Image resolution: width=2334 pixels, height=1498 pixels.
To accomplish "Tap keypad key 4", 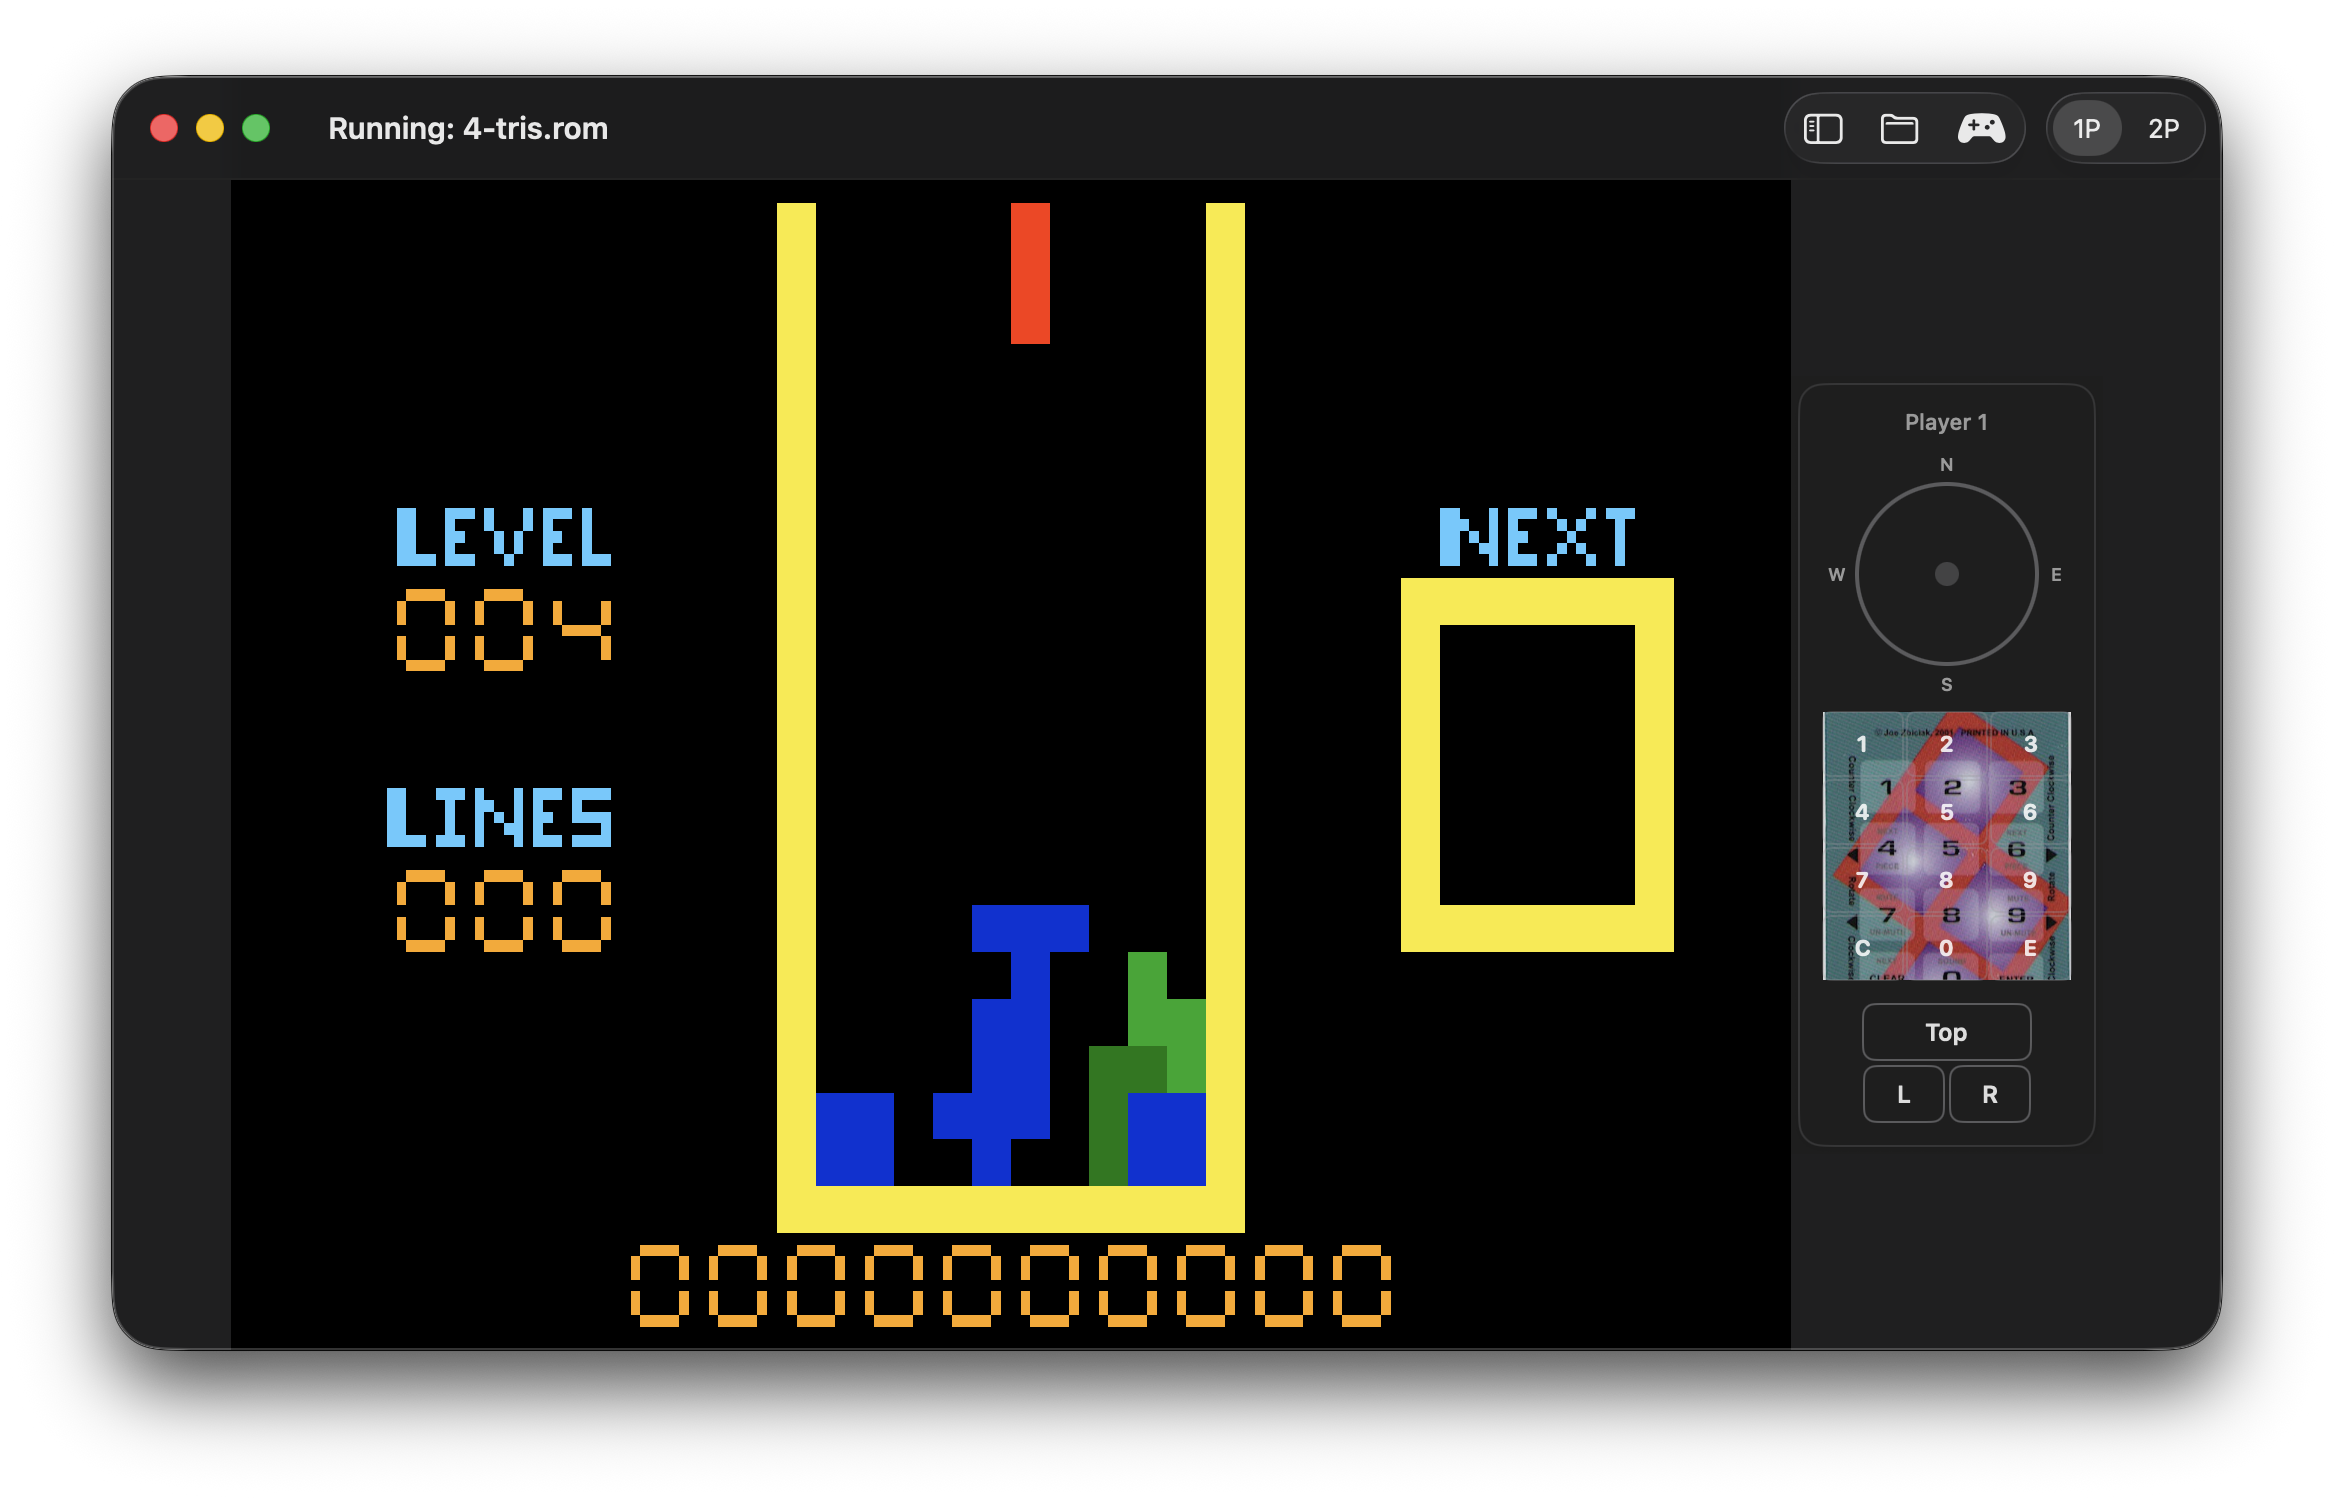I will click(1862, 812).
